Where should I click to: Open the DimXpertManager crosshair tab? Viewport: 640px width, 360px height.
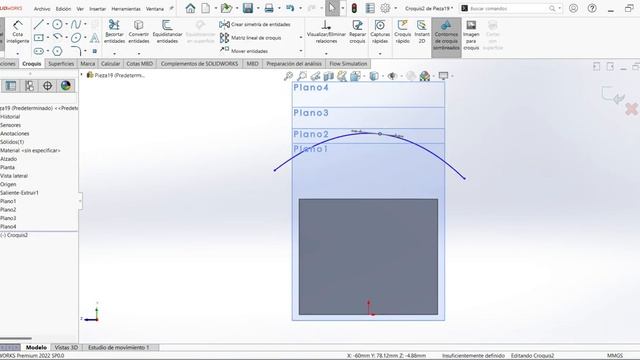coord(47,86)
